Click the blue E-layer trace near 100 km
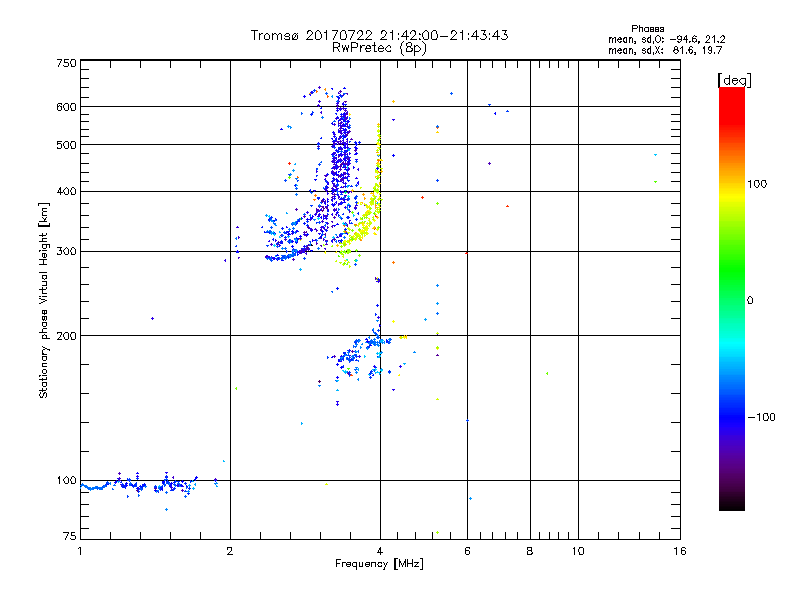 140,485
